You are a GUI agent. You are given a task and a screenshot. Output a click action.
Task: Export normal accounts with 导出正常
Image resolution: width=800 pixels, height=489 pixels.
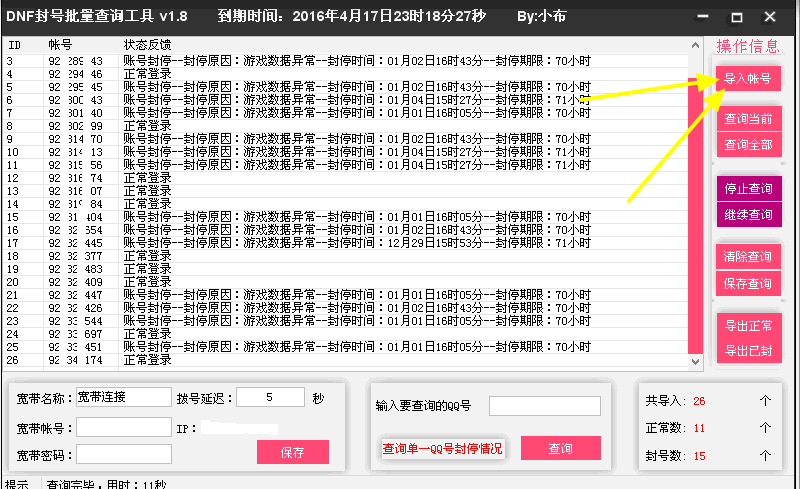point(748,325)
